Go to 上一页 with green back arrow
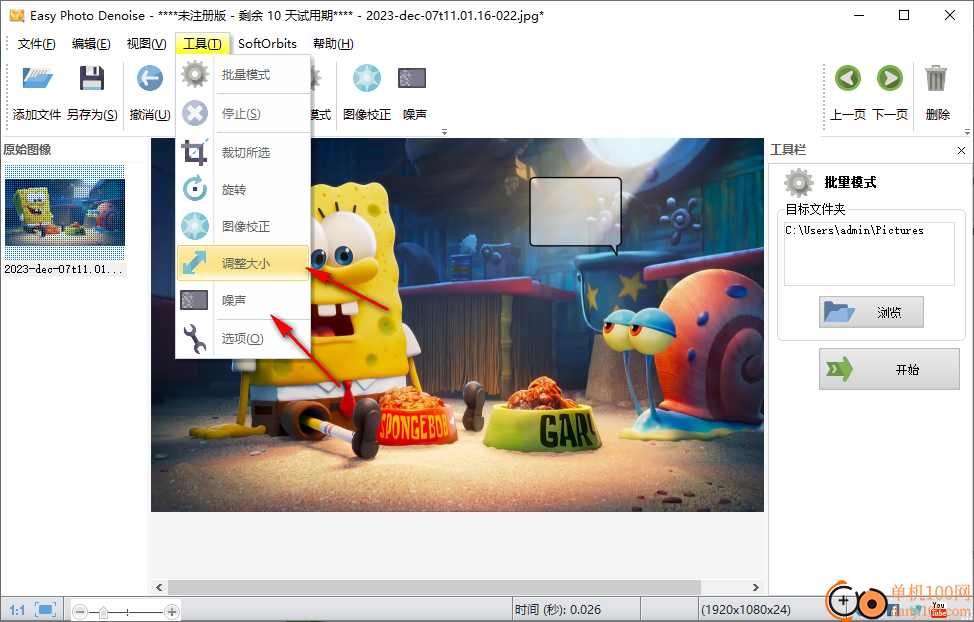Image resolution: width=974 pixels, height=622 pixels. coord(848,78)
